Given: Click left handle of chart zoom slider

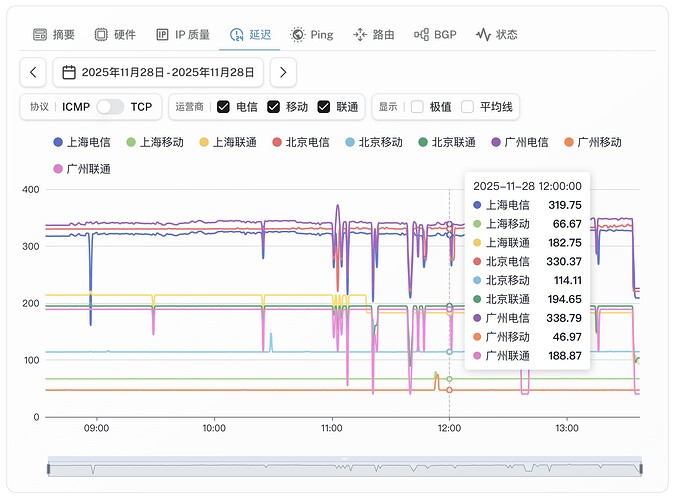Looking at the screenshot, I should tap(49, 469).
